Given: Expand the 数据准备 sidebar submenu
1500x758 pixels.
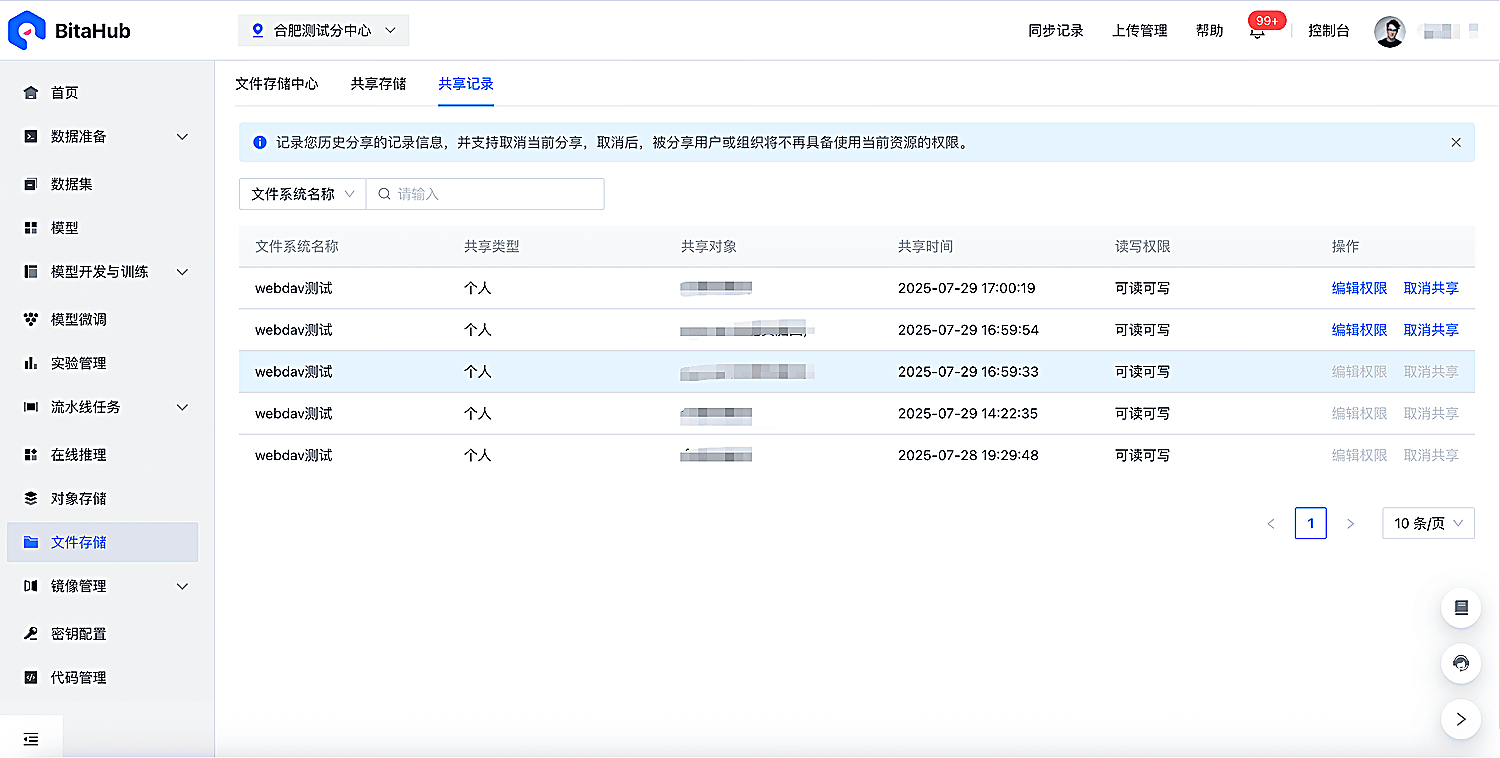Looking at the screenshot, I should point(182,137).
